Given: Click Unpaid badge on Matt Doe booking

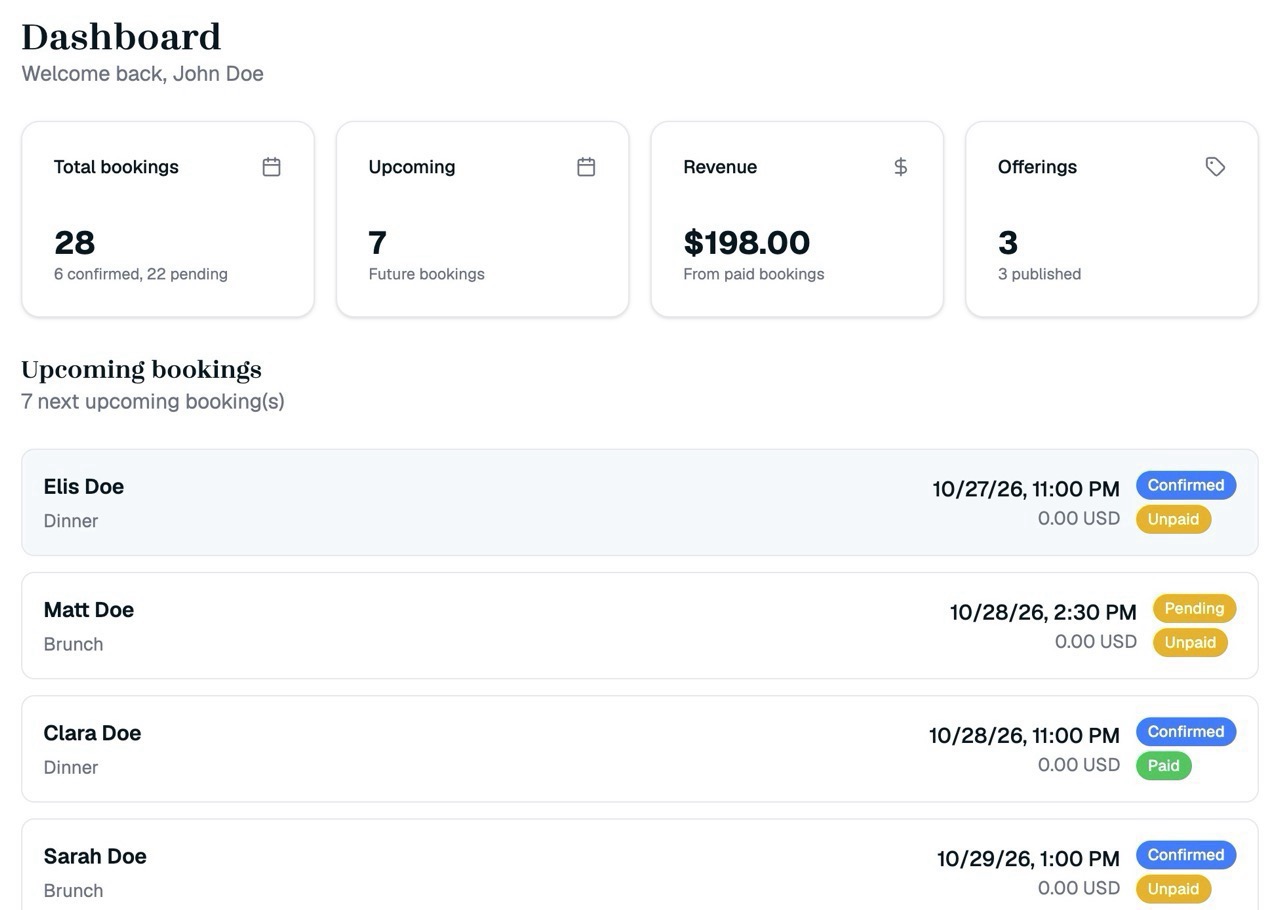Looking at the screenshot, I should pos(1190,642).
